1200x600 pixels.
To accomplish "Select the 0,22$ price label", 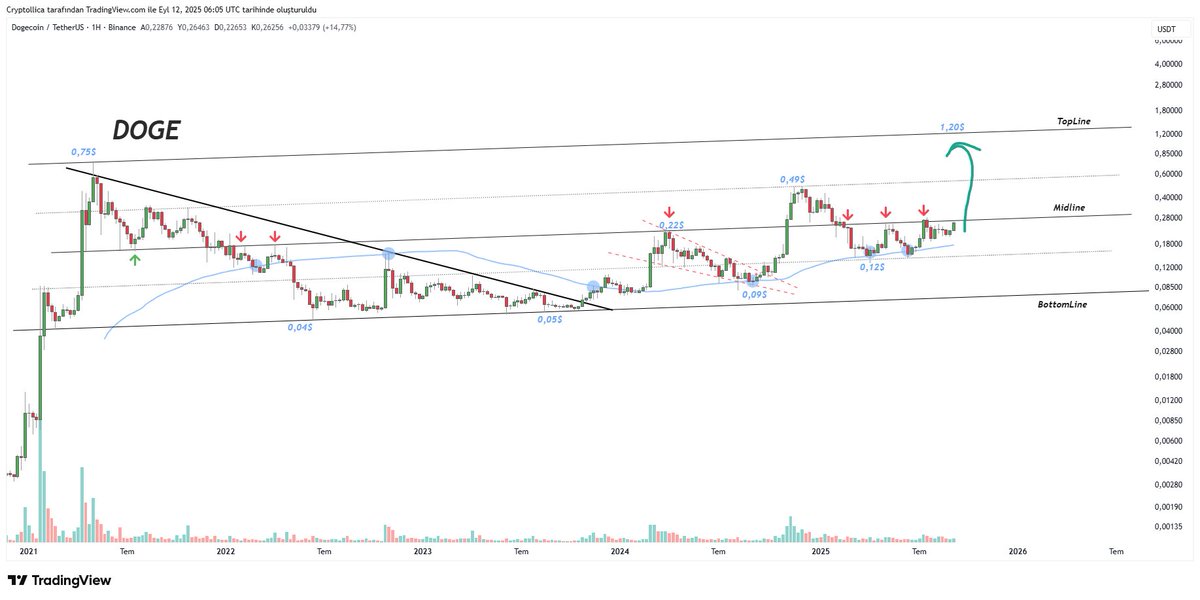I will click(670, 226).
